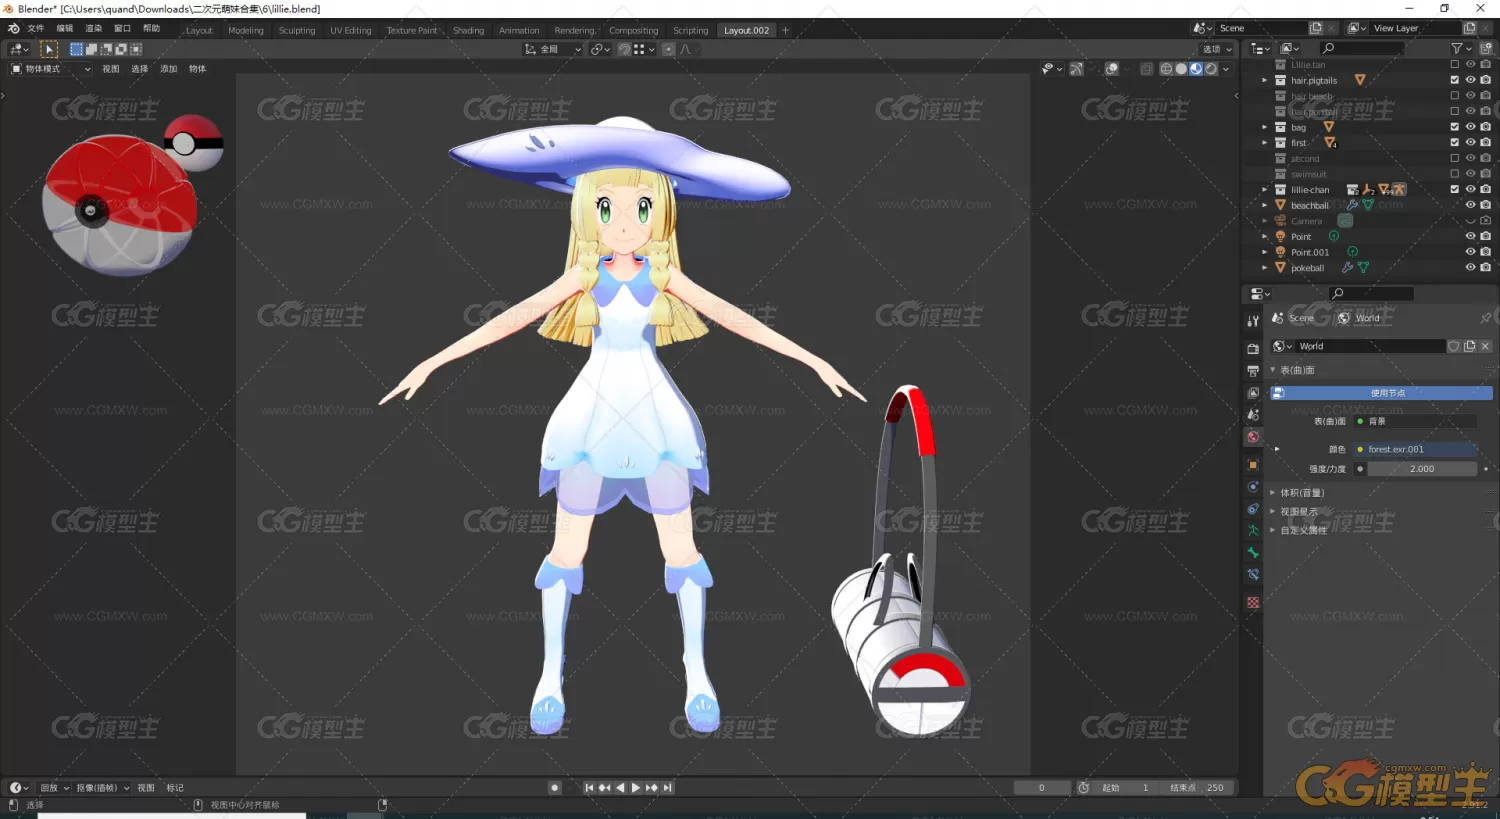Select the mesh data icon beside hair.pigtails
This screenshot has height=819, width=1500.
[1360, 80]
